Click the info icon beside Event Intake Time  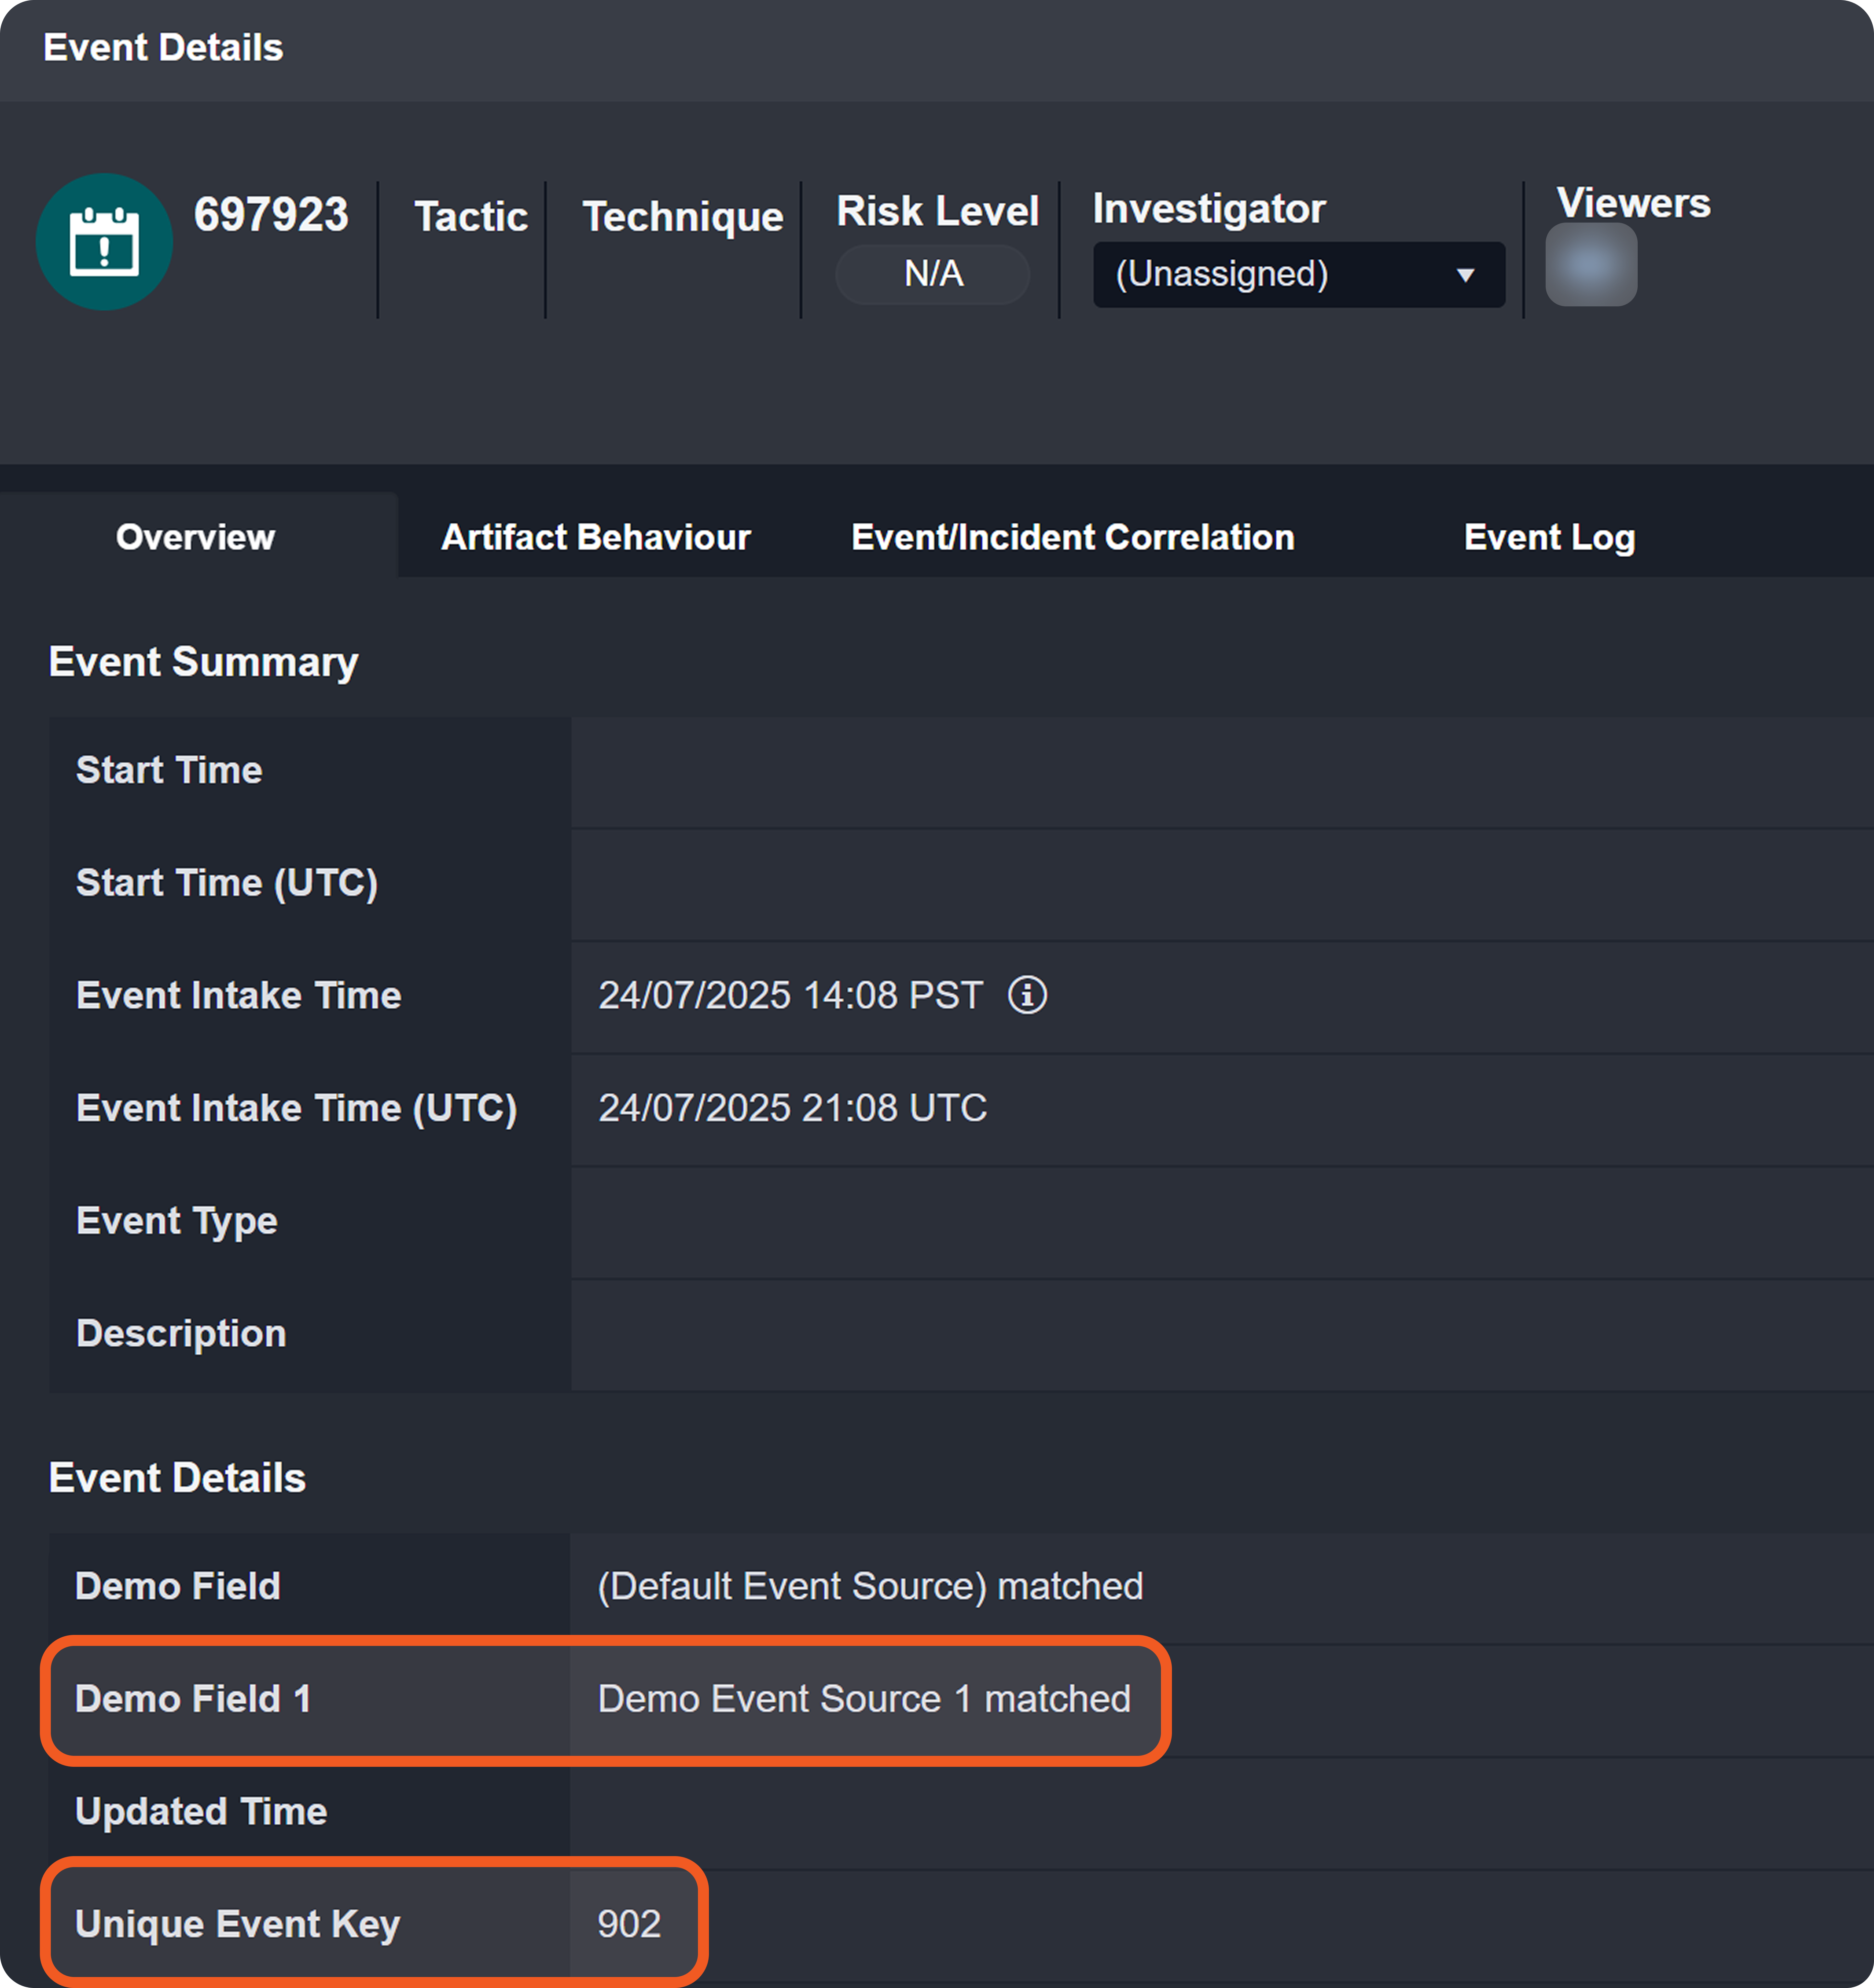pos(1027,995)
